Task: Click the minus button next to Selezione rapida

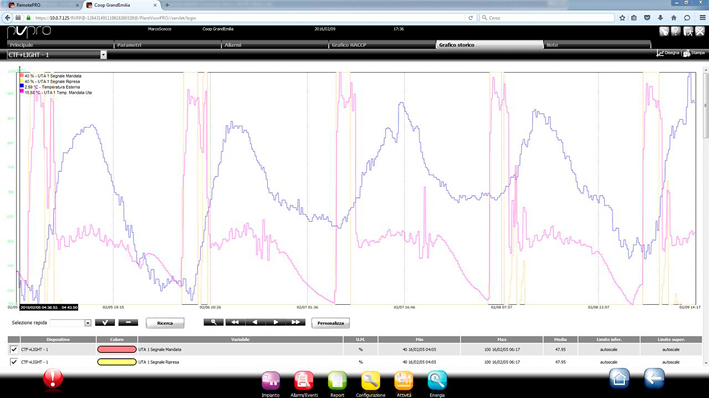Action: [x=128, y=322]
